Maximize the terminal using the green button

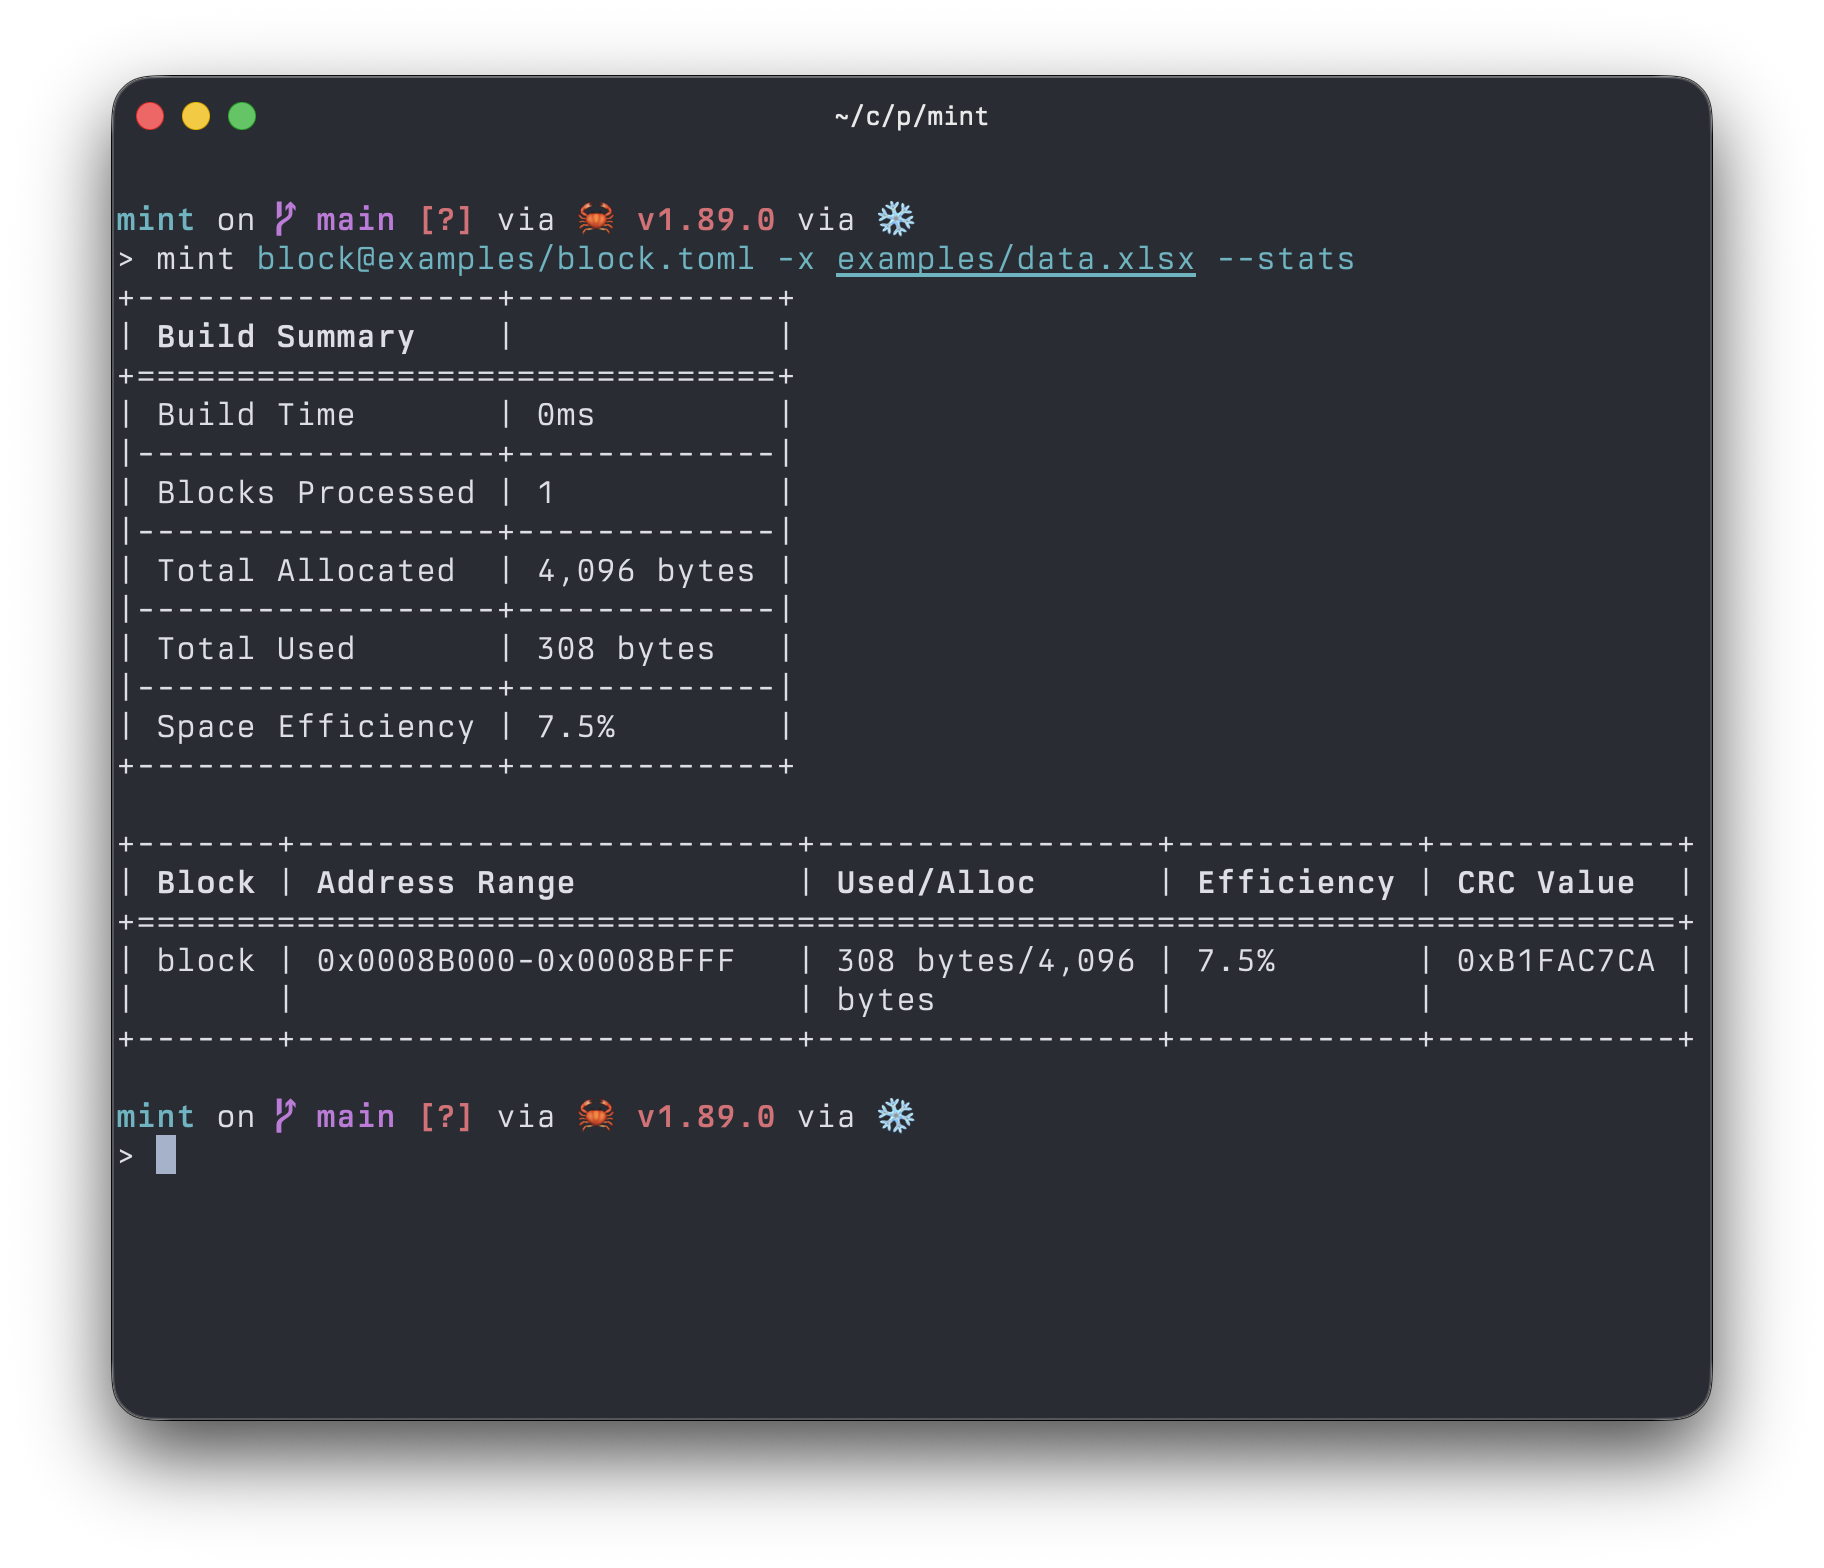point(242,116)
